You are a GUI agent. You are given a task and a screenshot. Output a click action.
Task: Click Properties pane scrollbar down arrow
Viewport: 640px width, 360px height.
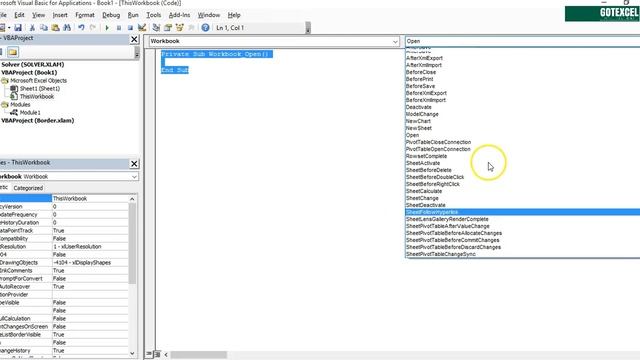[x=132, y=353]
